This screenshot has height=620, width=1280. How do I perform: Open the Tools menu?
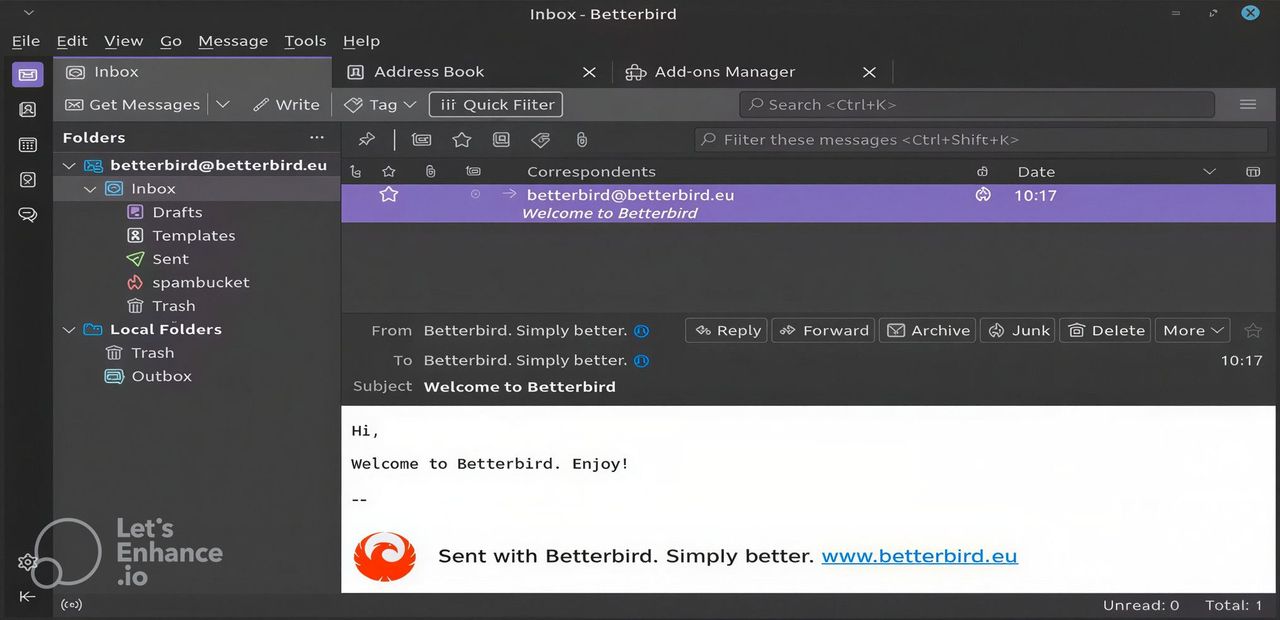[x=305, y=41]
